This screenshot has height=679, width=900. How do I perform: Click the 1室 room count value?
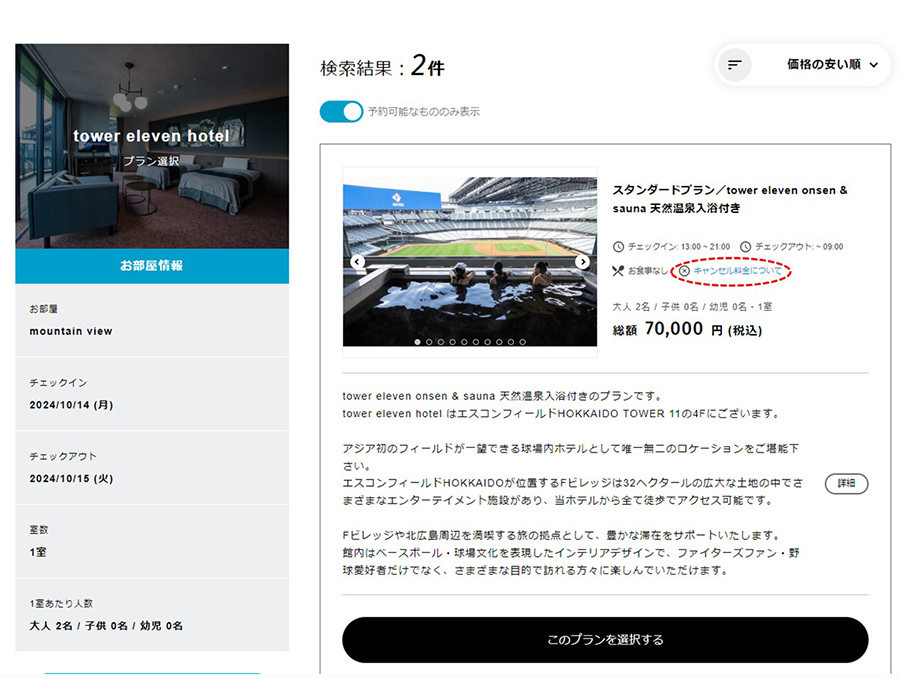coord(38,552)
